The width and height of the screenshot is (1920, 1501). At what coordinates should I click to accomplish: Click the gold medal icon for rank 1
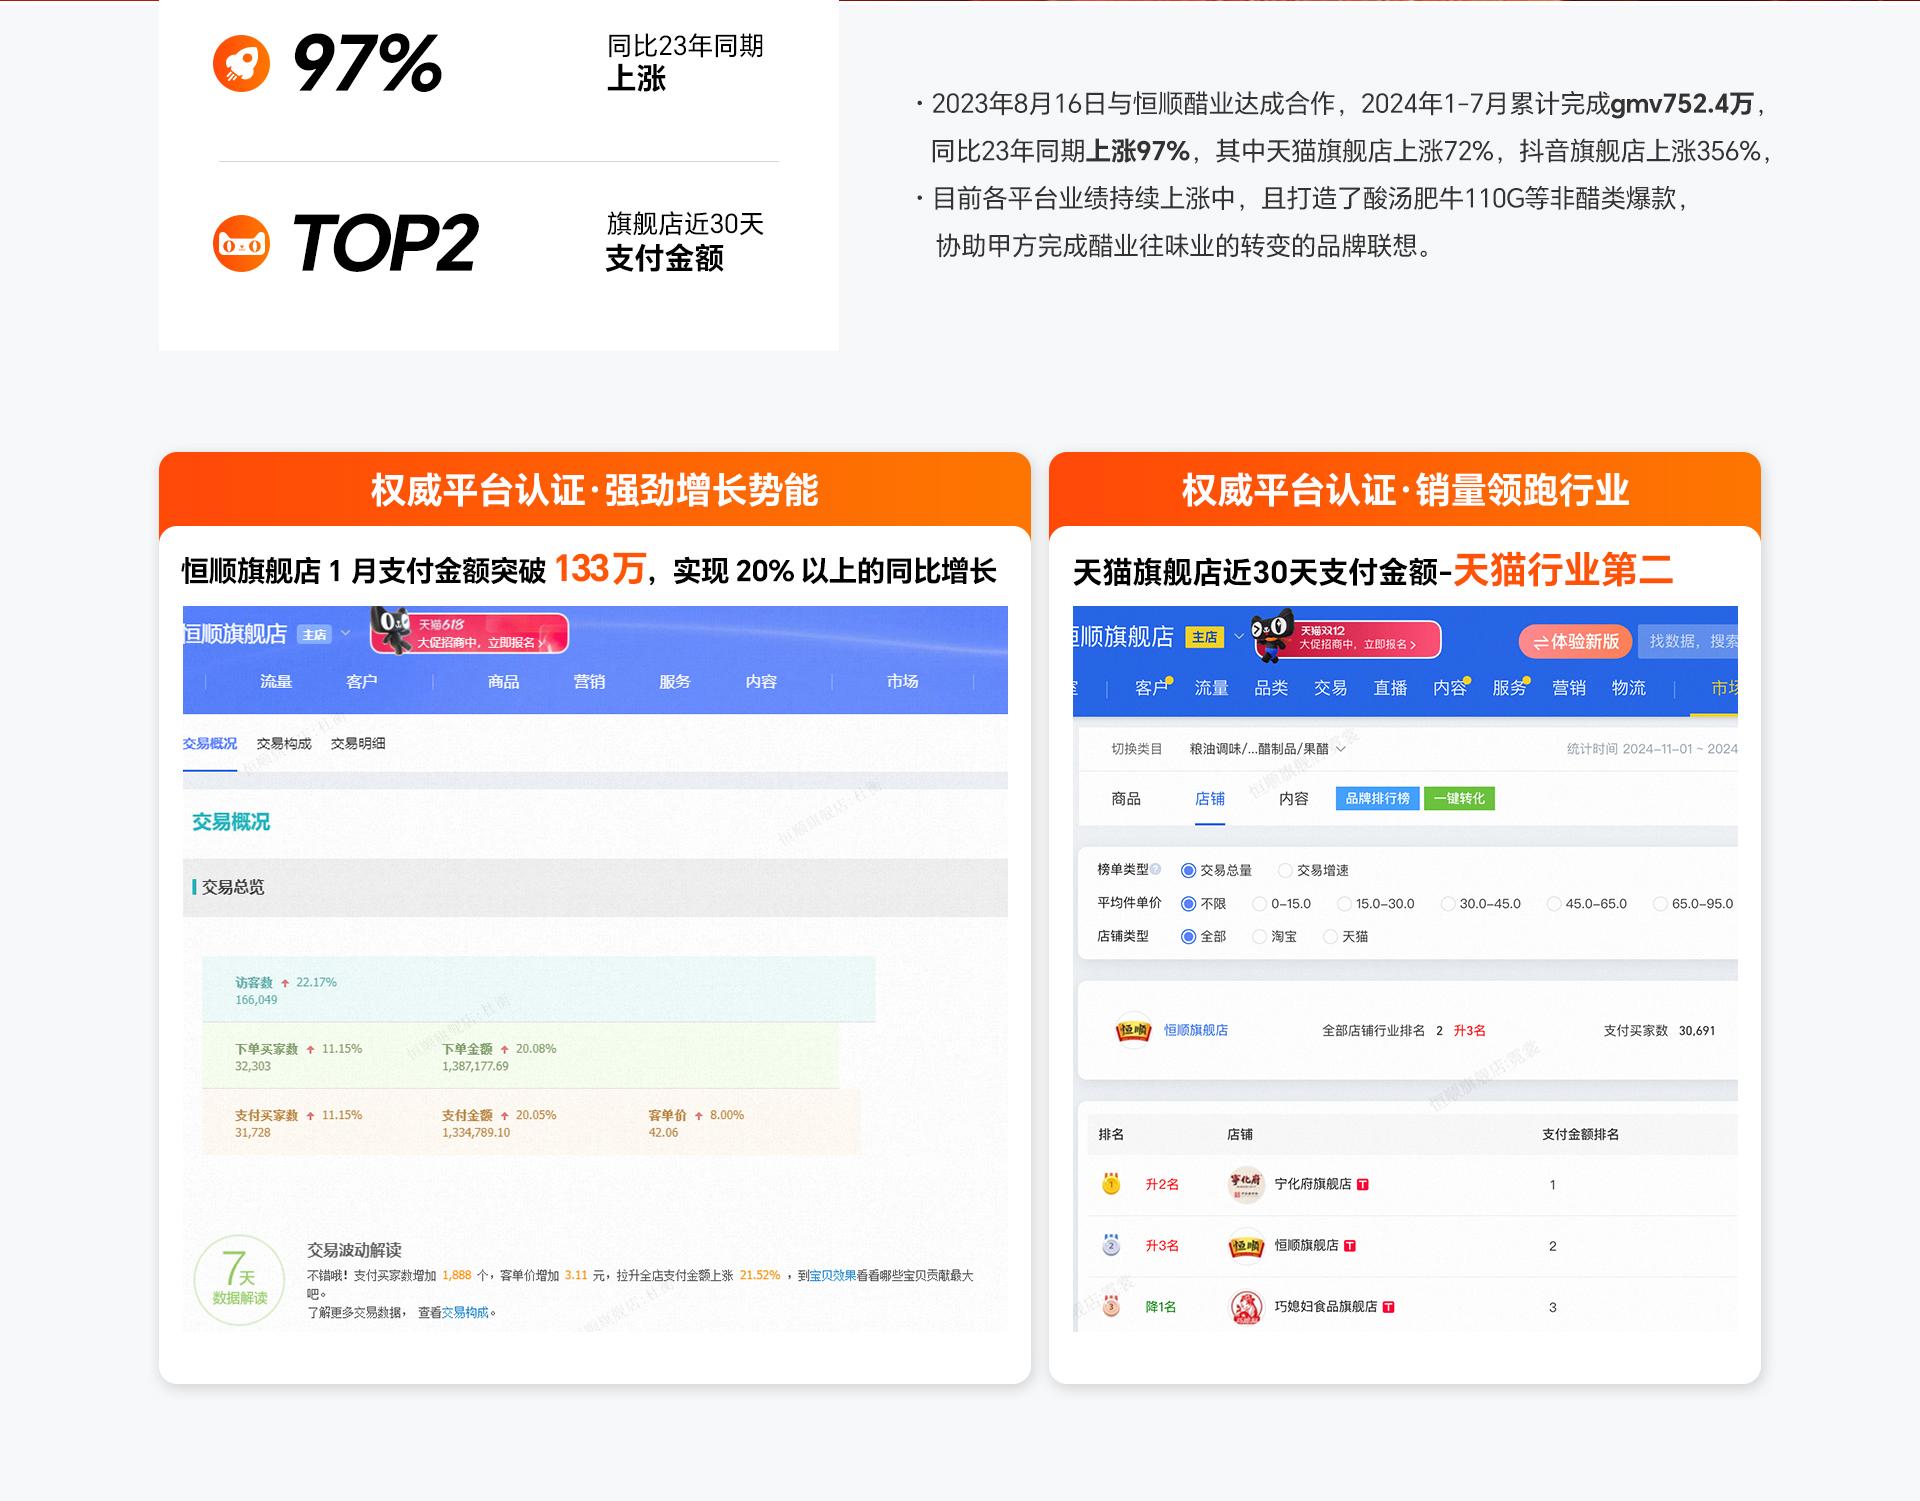tap(1111, 1184)
